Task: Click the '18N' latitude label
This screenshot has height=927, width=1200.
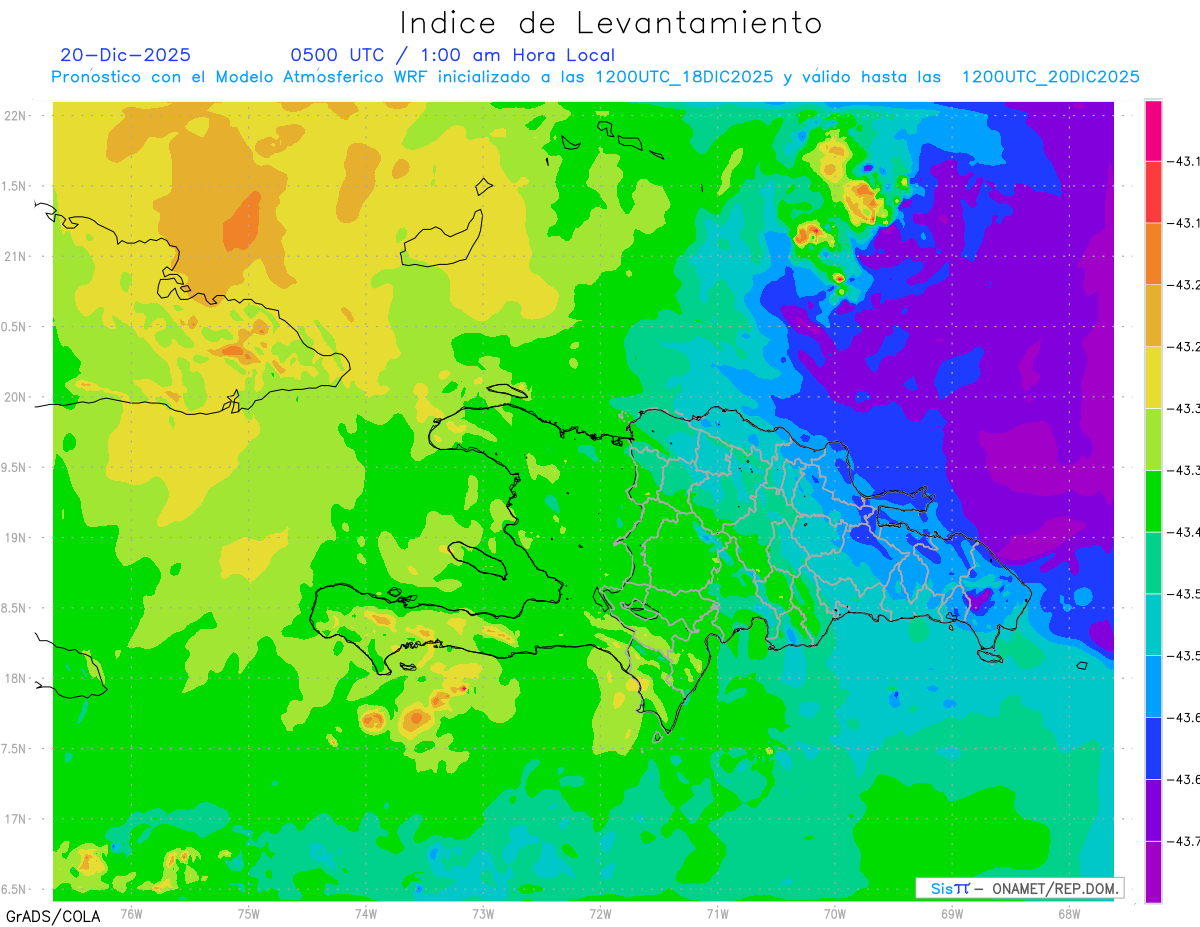Action: pos(16,678)
